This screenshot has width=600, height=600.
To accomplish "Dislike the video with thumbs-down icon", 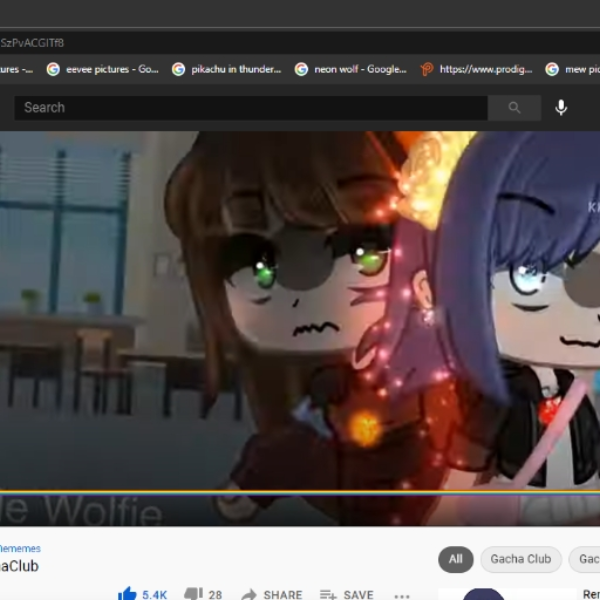I will pos(193,593).
